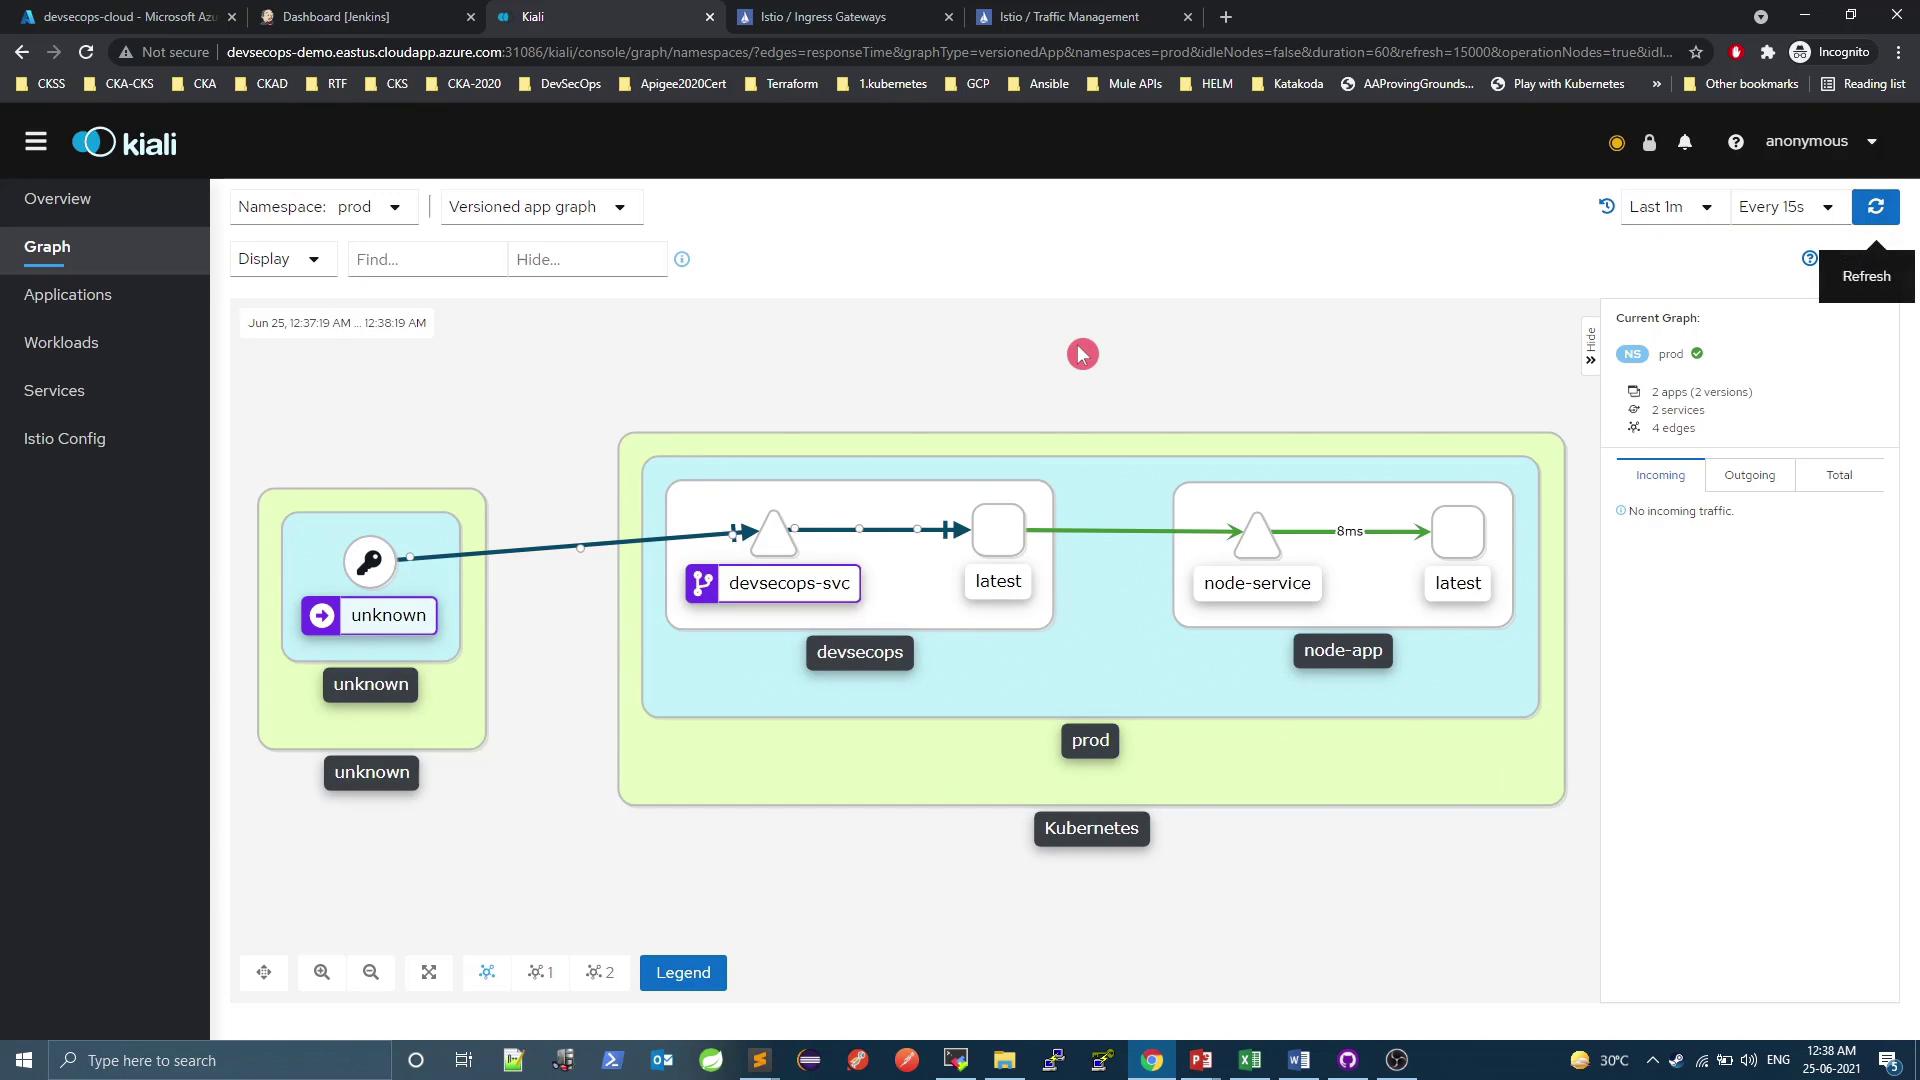Click the Find input field
1920x1080 pixels.
[427, 260]
